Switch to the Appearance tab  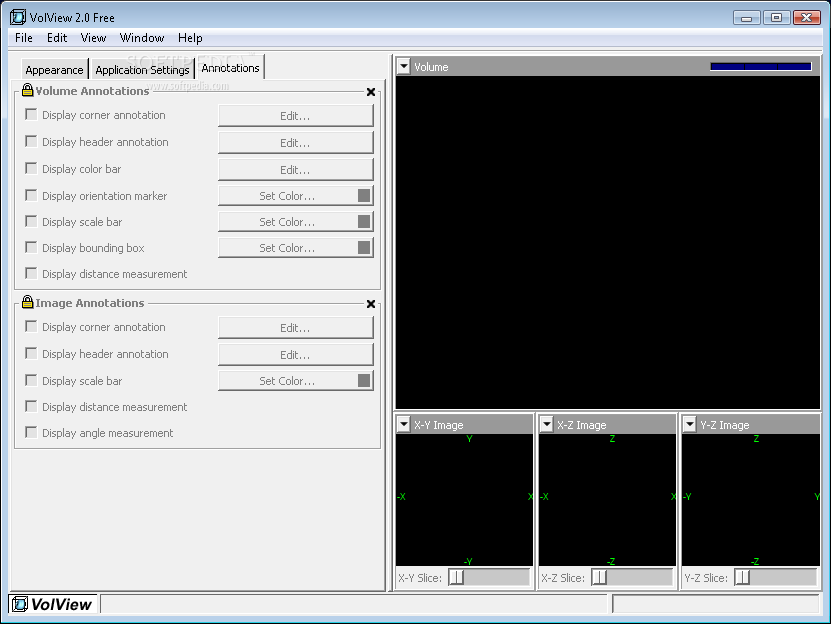[x=54, y=69]
